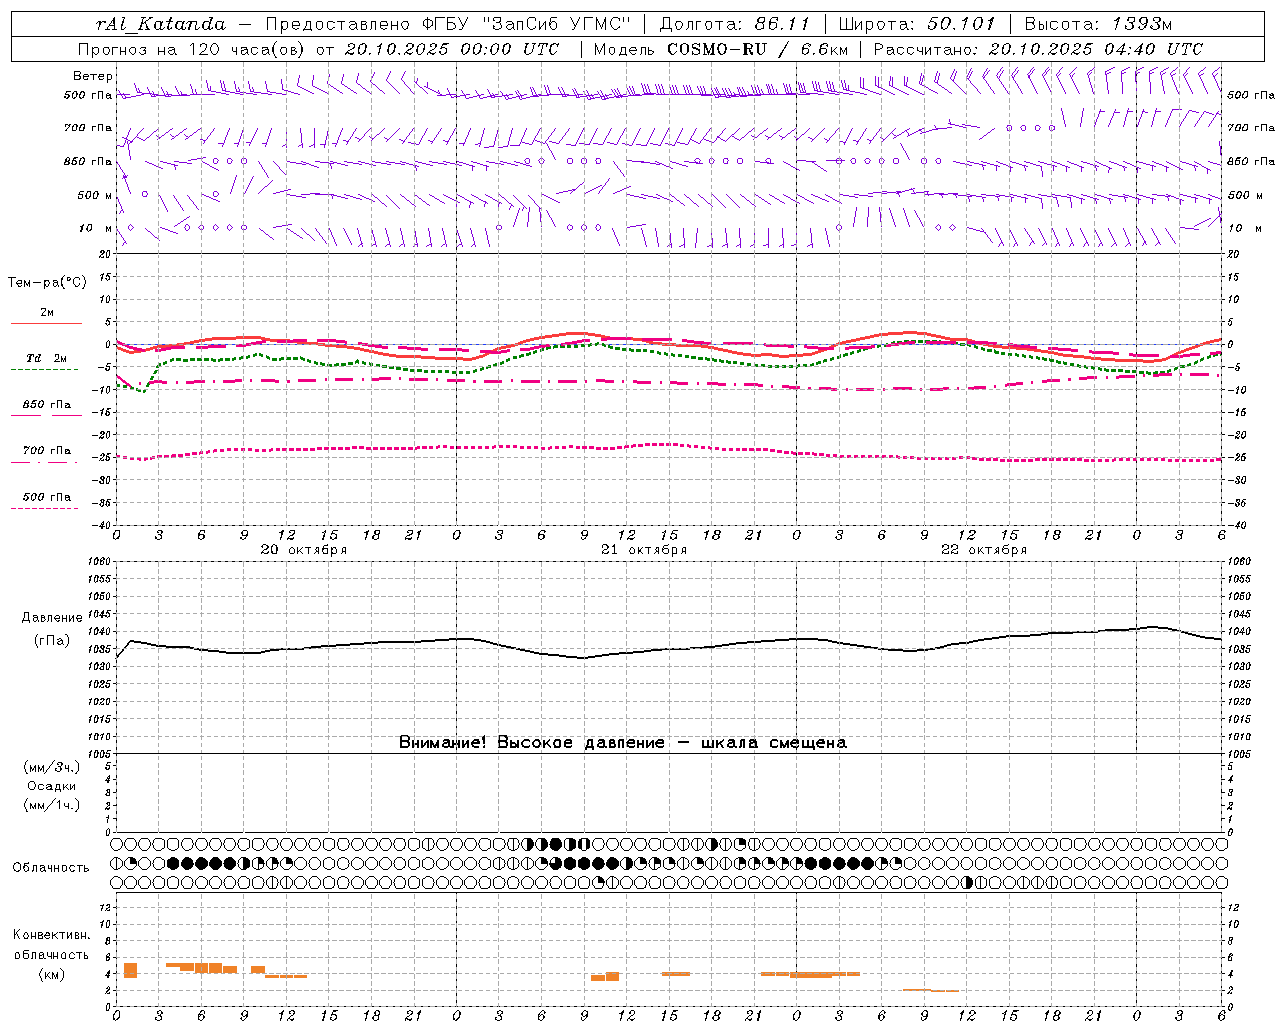Click the '(мм/1ч.)' precipitation unit label
Viewport: 1280px width, 1024px height.
coord(52,805)
